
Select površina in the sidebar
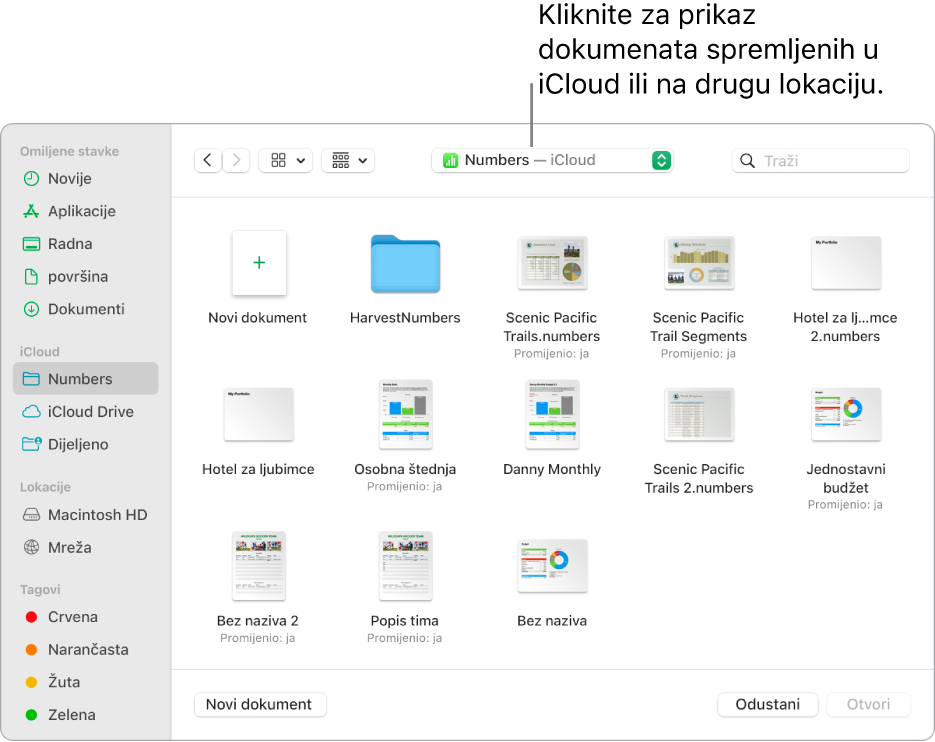point(85,277)
